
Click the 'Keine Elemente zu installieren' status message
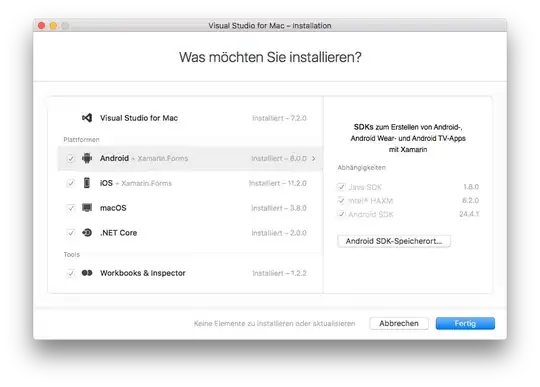274,323
